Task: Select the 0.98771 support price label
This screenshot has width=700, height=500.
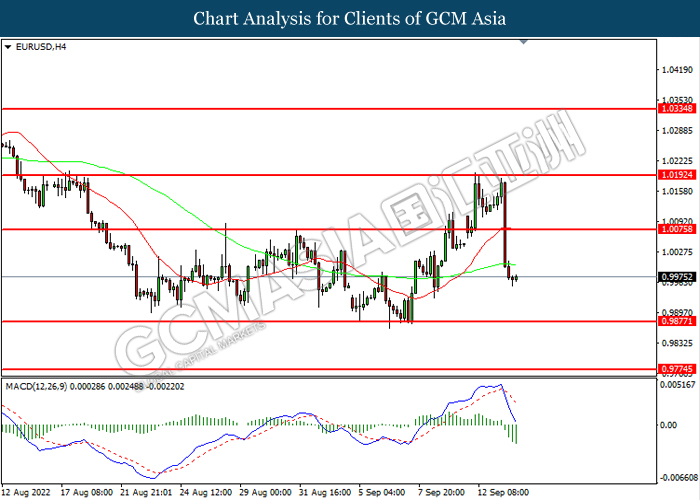Action: coord(677,321)
